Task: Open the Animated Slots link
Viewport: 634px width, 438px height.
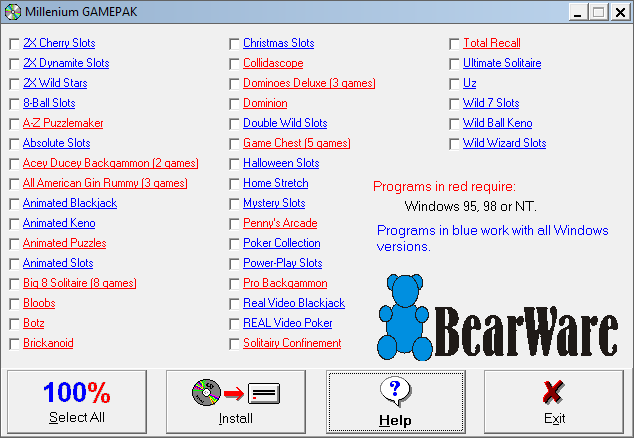Action: pos(58,263)
